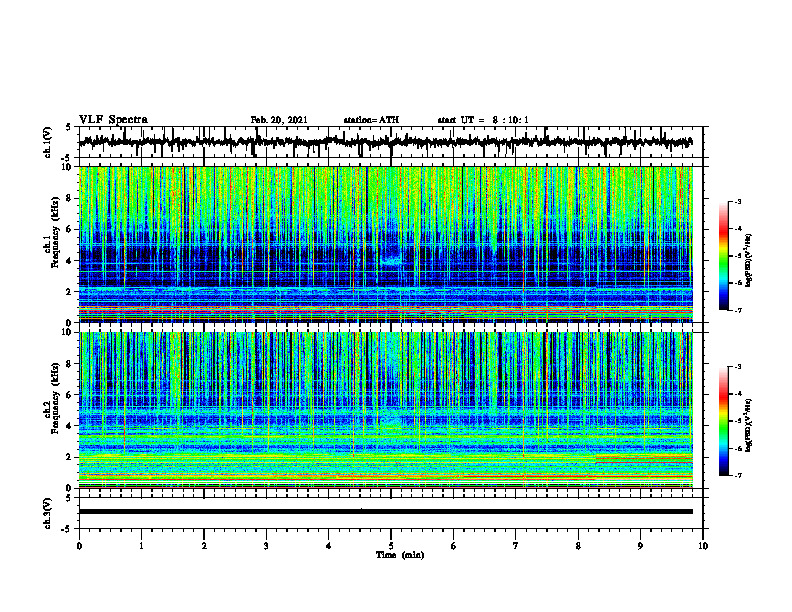Click the time axis tick label "9"
This screenshot has height=612, width=792.
[640, 546]
